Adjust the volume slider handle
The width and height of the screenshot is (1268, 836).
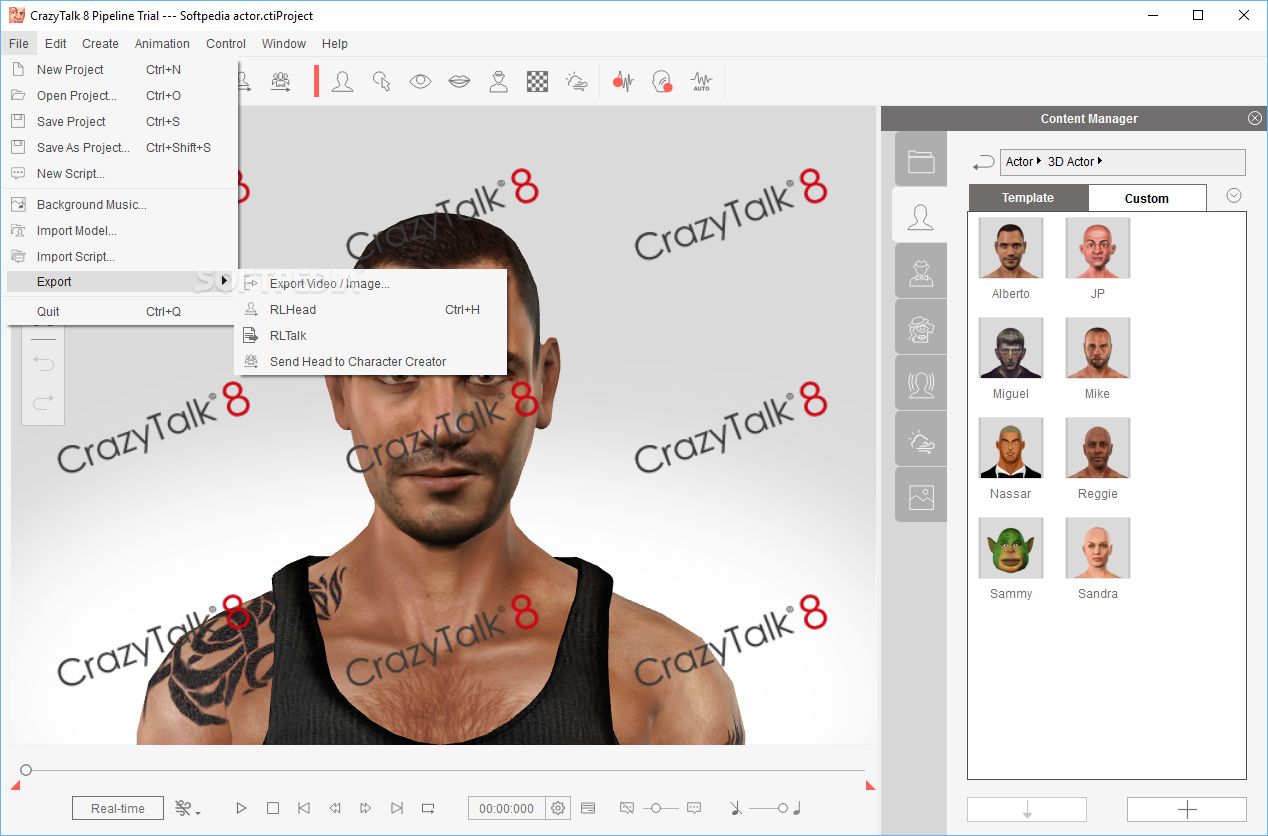coord(783,808)
